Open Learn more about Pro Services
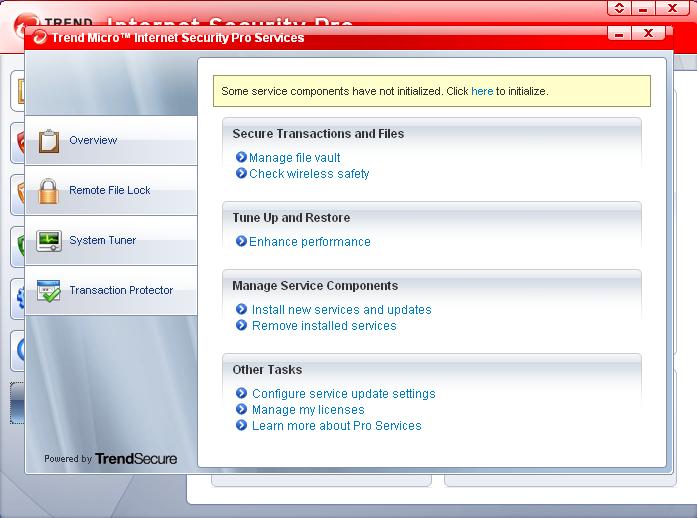Image resolution: width=697 pixels, height=518 pixels. pyautogui.click(x=336, y=426)
